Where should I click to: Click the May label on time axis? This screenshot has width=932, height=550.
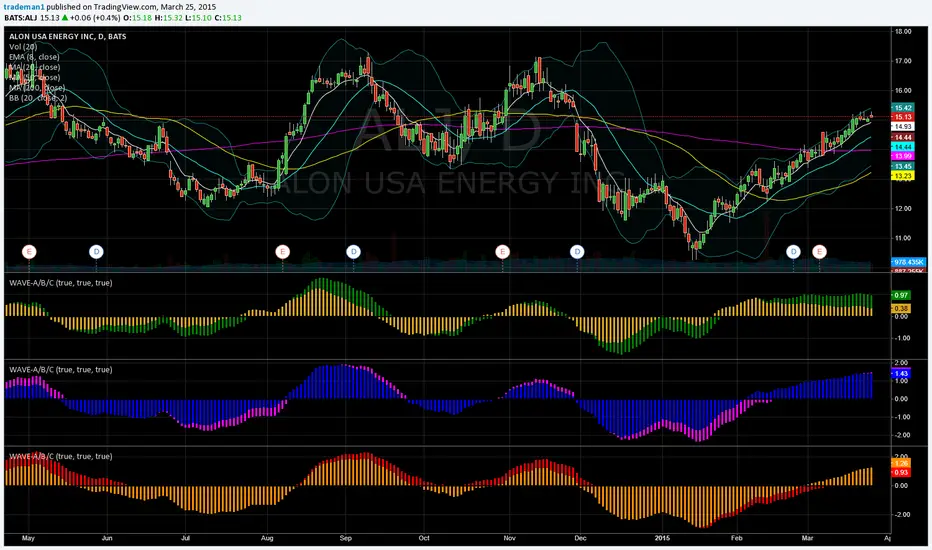[x=28, y=539]
